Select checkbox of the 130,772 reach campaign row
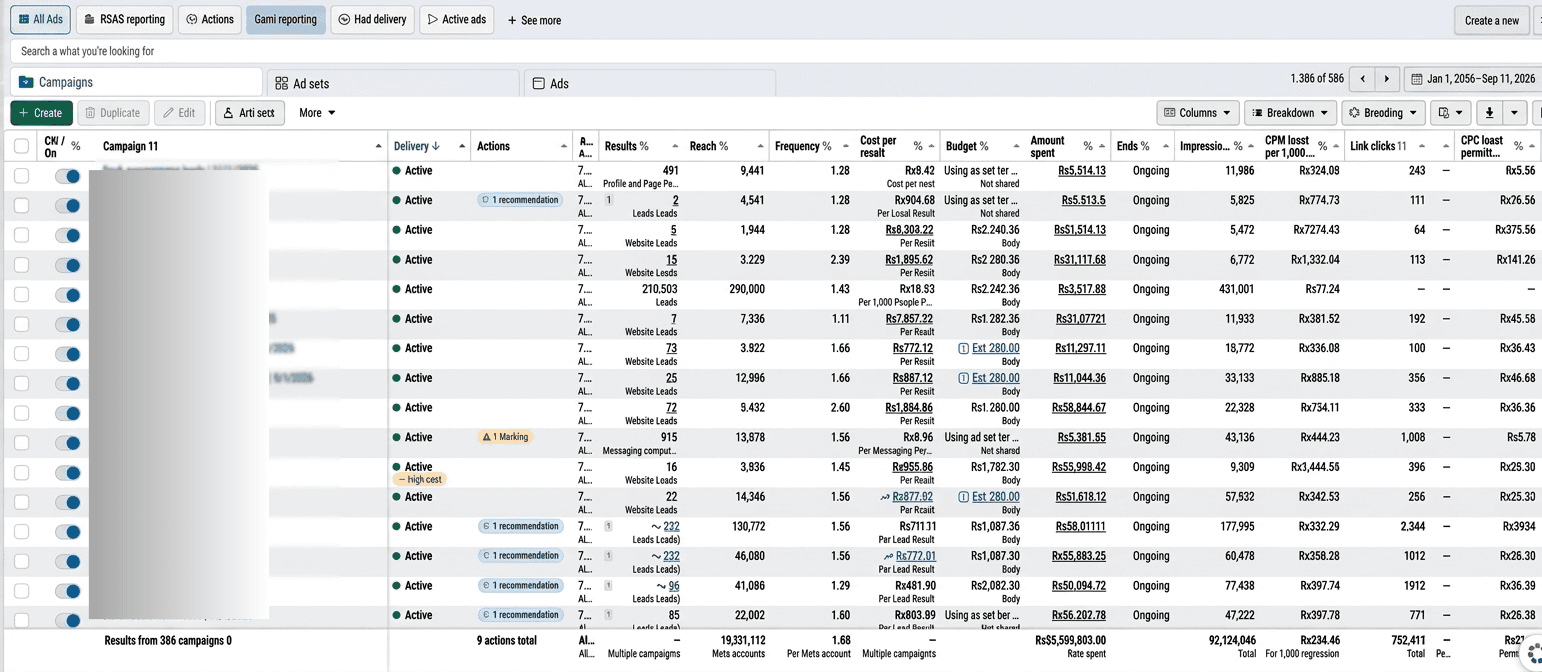Screen dimensions: 1542x672 tap(21, 532)
